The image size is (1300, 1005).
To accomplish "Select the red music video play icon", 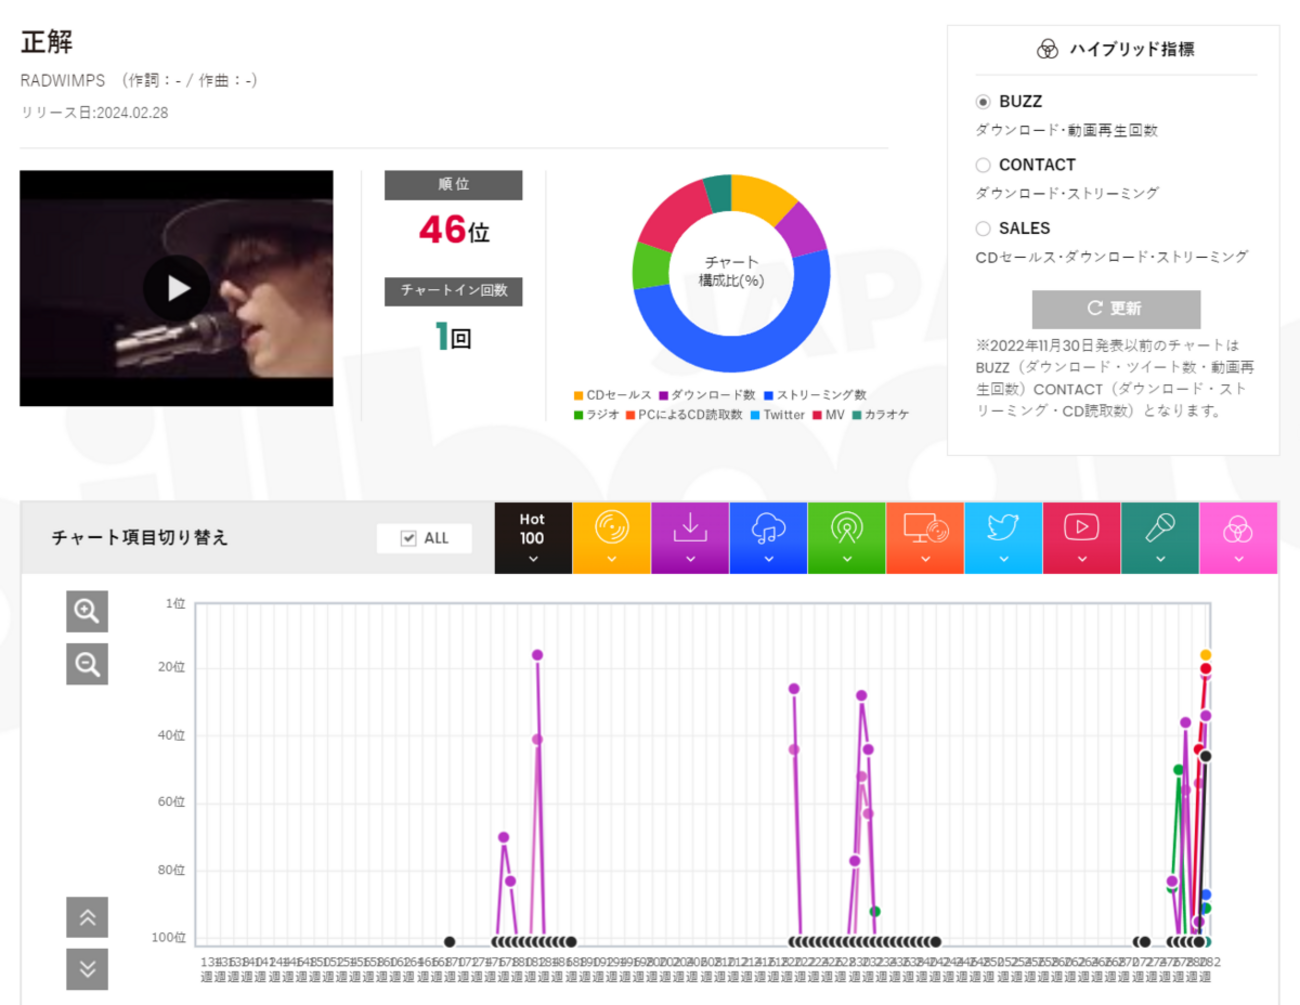I will pos(1081,526).
